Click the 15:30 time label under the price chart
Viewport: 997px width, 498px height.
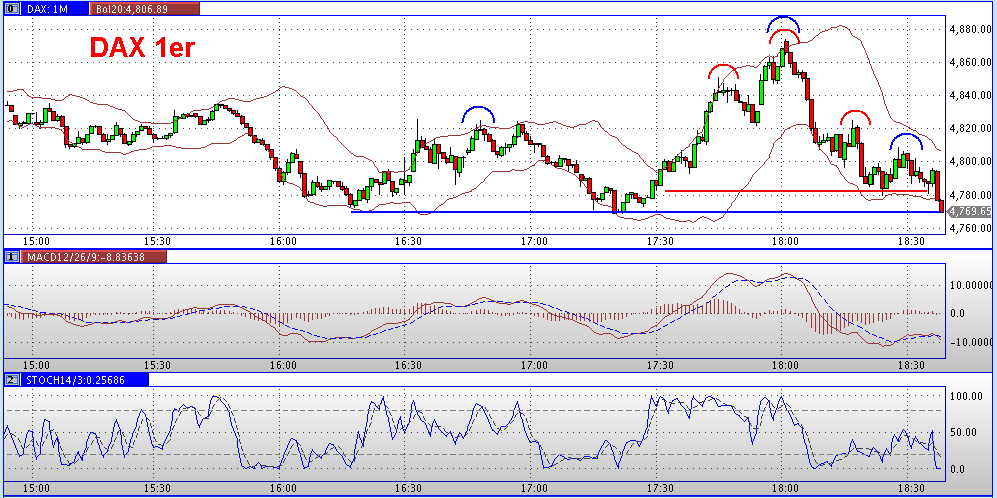[x=157, y=241]
